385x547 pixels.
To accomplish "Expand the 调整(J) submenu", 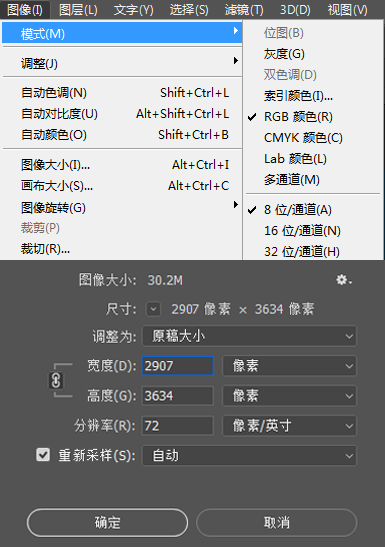I will pos(122,63).
